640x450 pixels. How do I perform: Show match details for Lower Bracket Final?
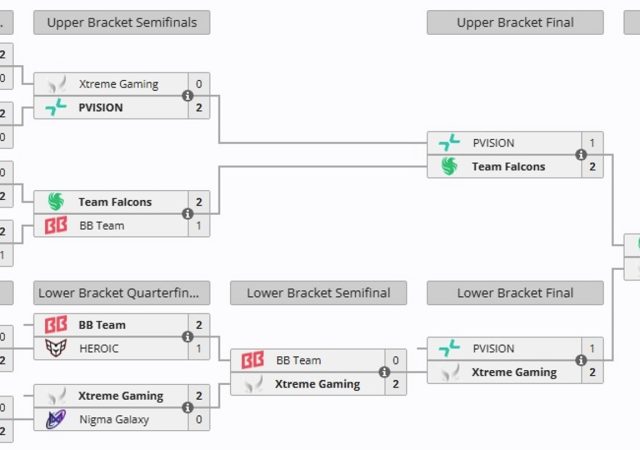pos(580,361)
